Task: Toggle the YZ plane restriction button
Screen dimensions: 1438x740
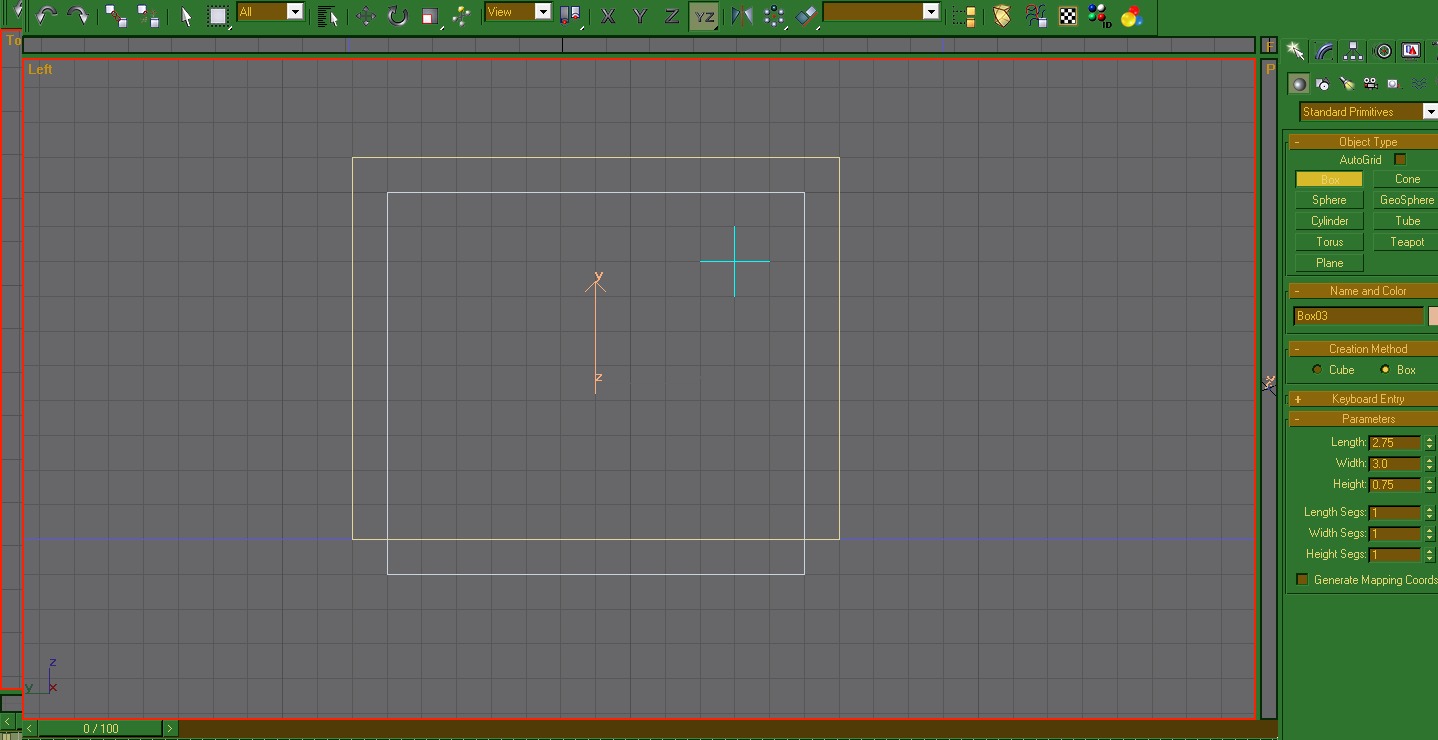Action: click(x=704, y=16)
